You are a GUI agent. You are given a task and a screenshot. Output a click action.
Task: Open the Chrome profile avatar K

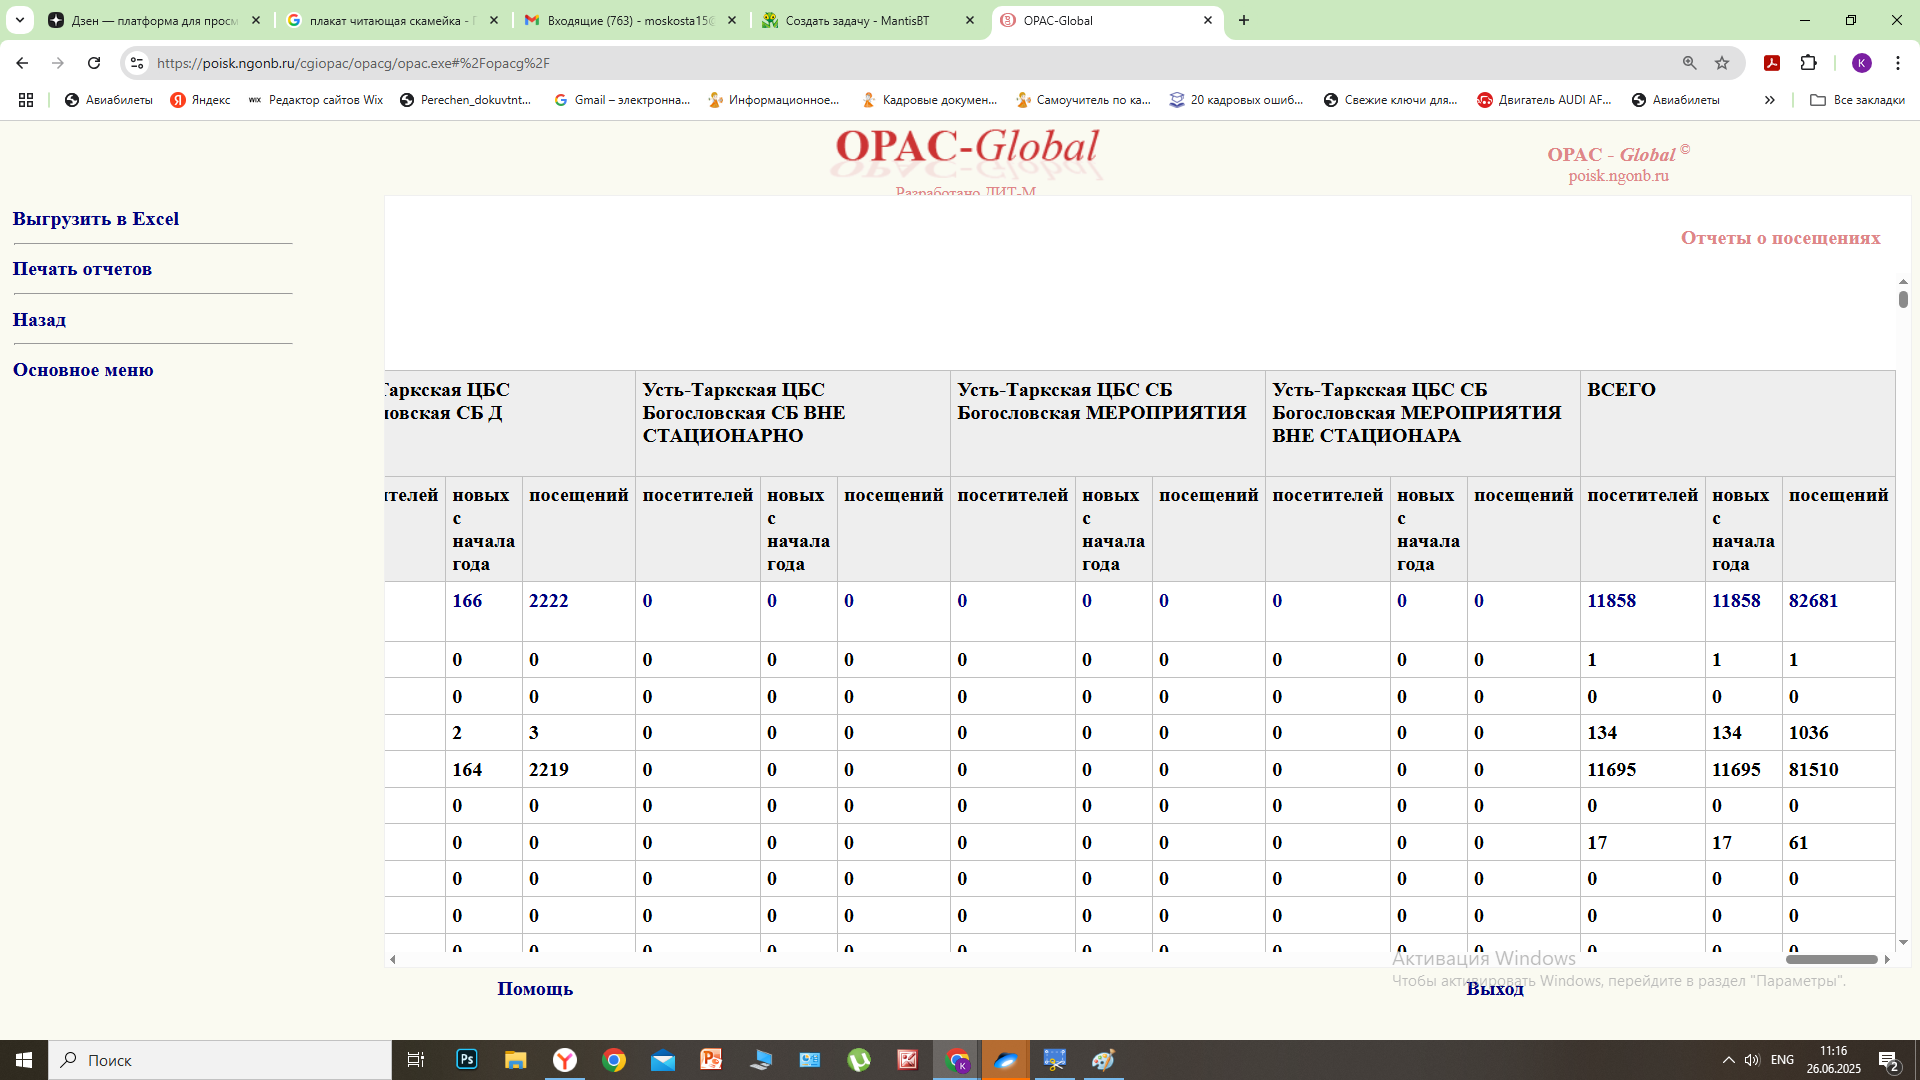tap(1861, 63)
